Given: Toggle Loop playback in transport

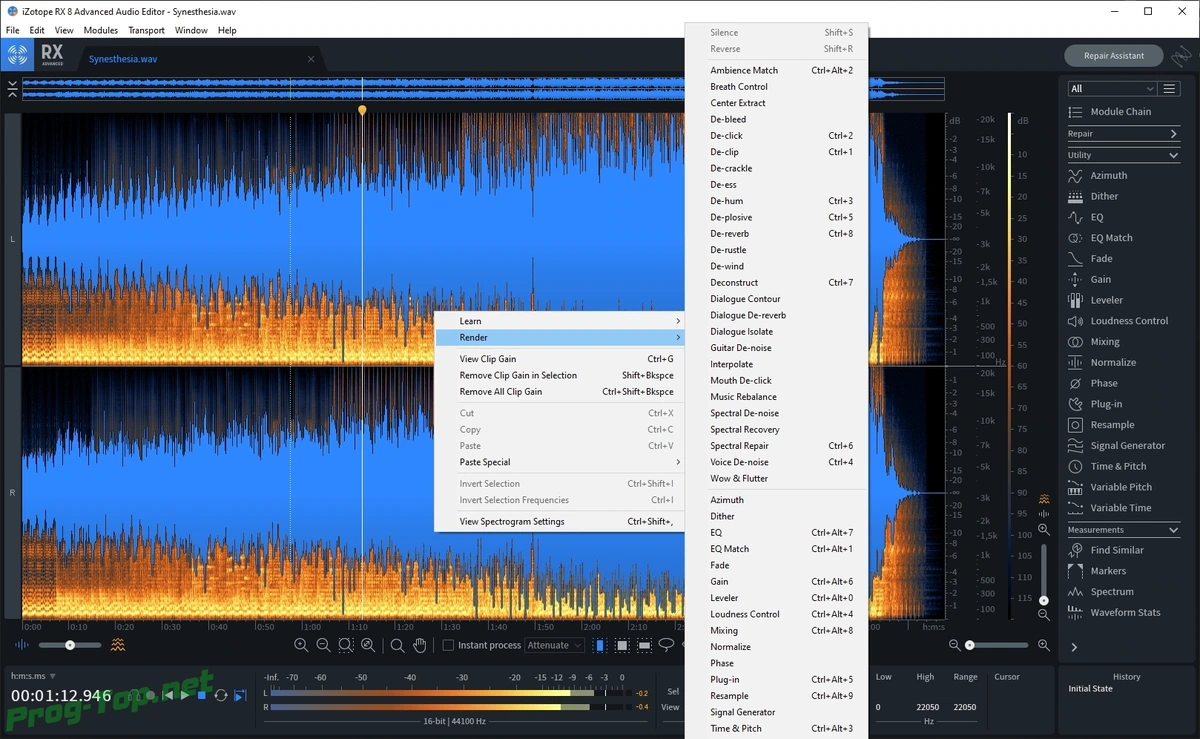Looking at the screenshot, I should pyautogui.click(x=220, y=694).
